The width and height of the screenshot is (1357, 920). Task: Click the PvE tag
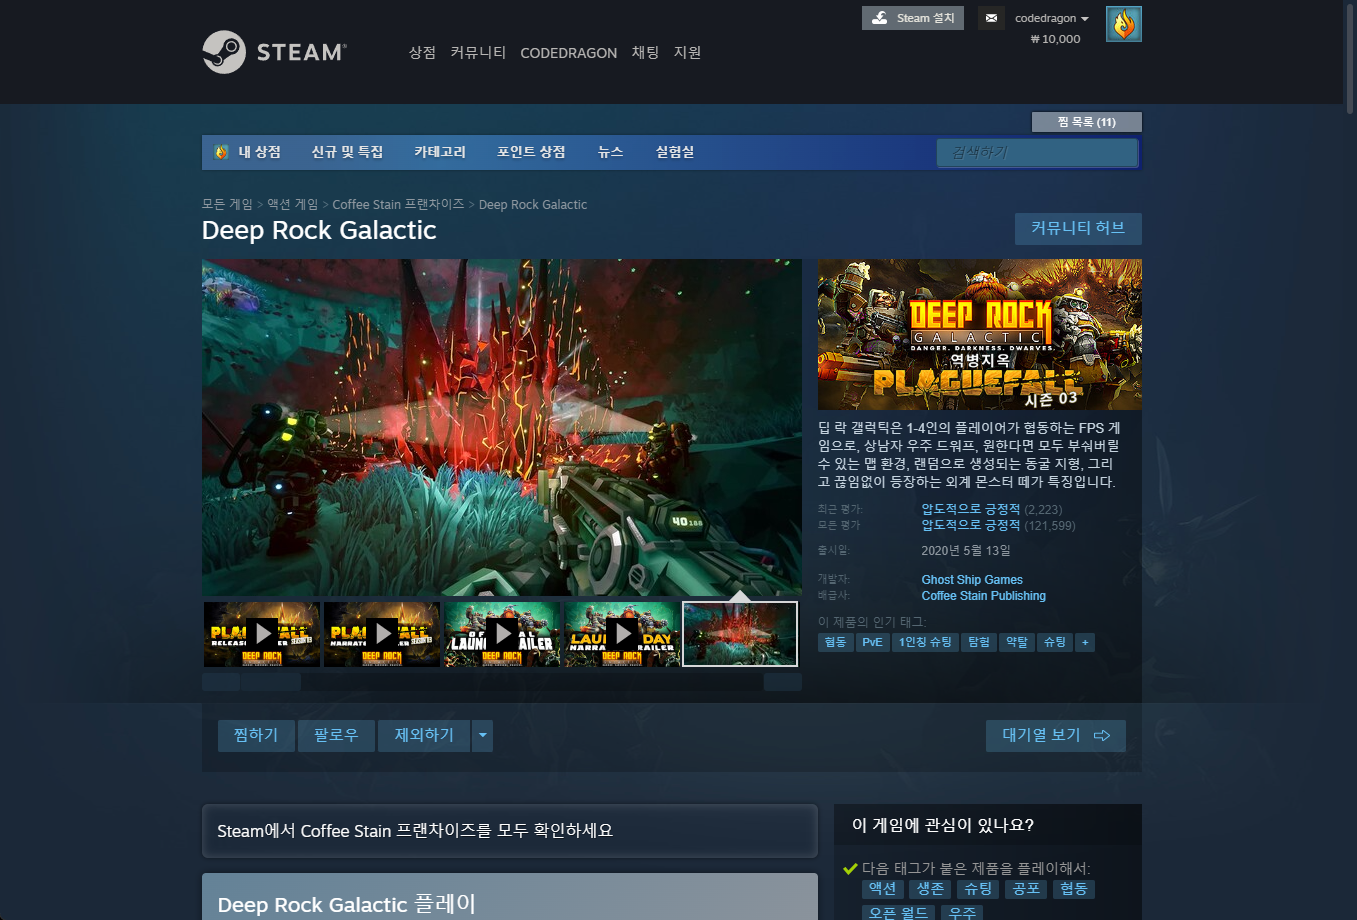coord(872,642)
